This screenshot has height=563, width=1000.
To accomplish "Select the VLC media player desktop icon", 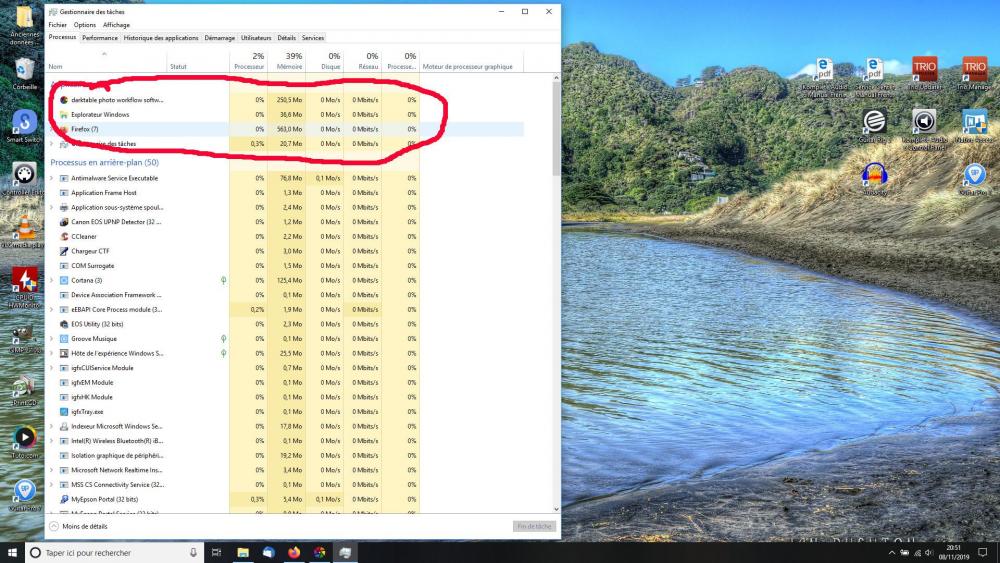I will [x=24, y=231].
